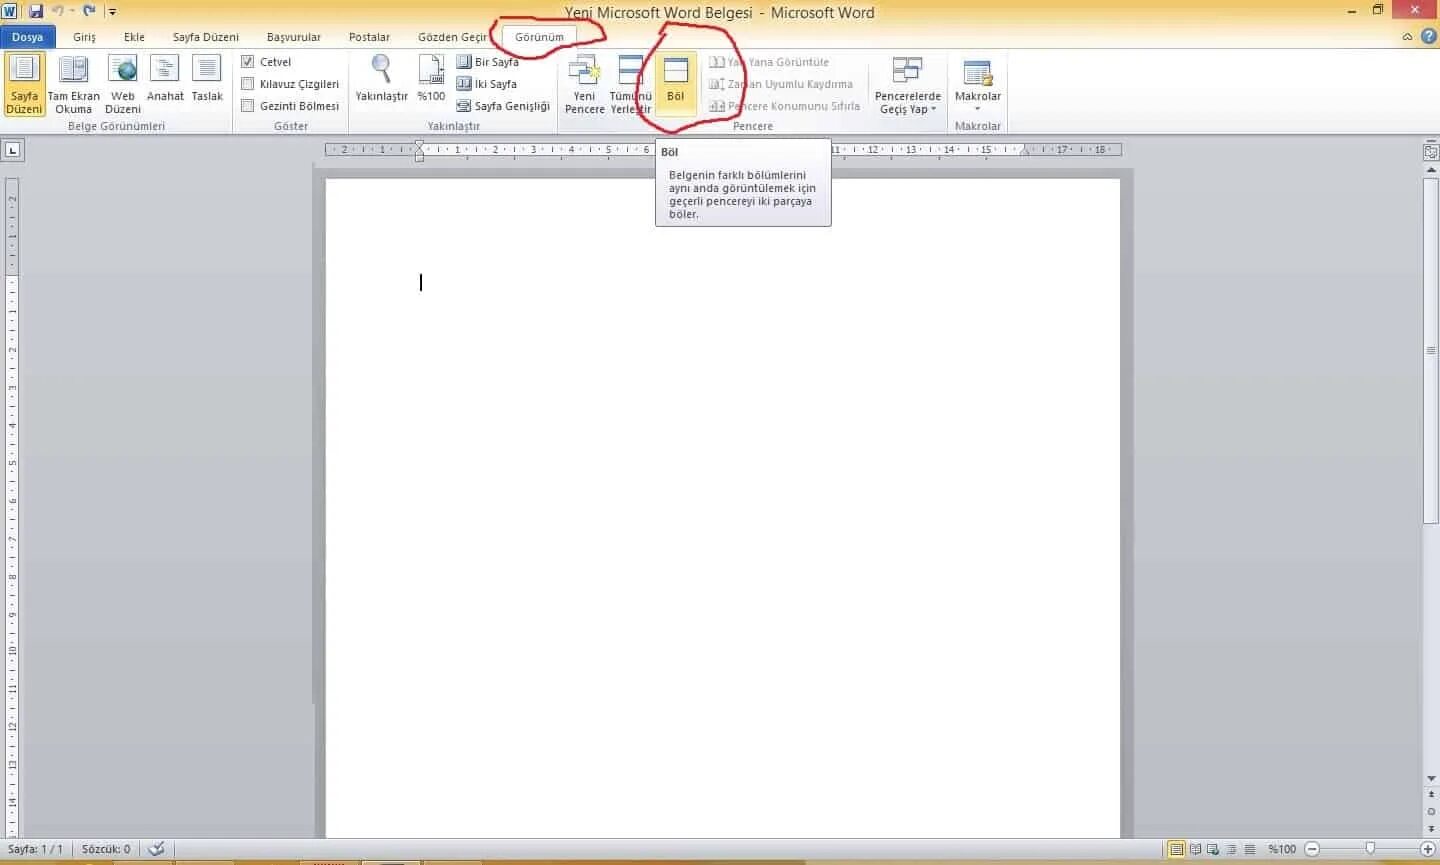Click the %100 zoom level in status bar
This screenshot has width=1440, height=865.
coord(1282,849)
